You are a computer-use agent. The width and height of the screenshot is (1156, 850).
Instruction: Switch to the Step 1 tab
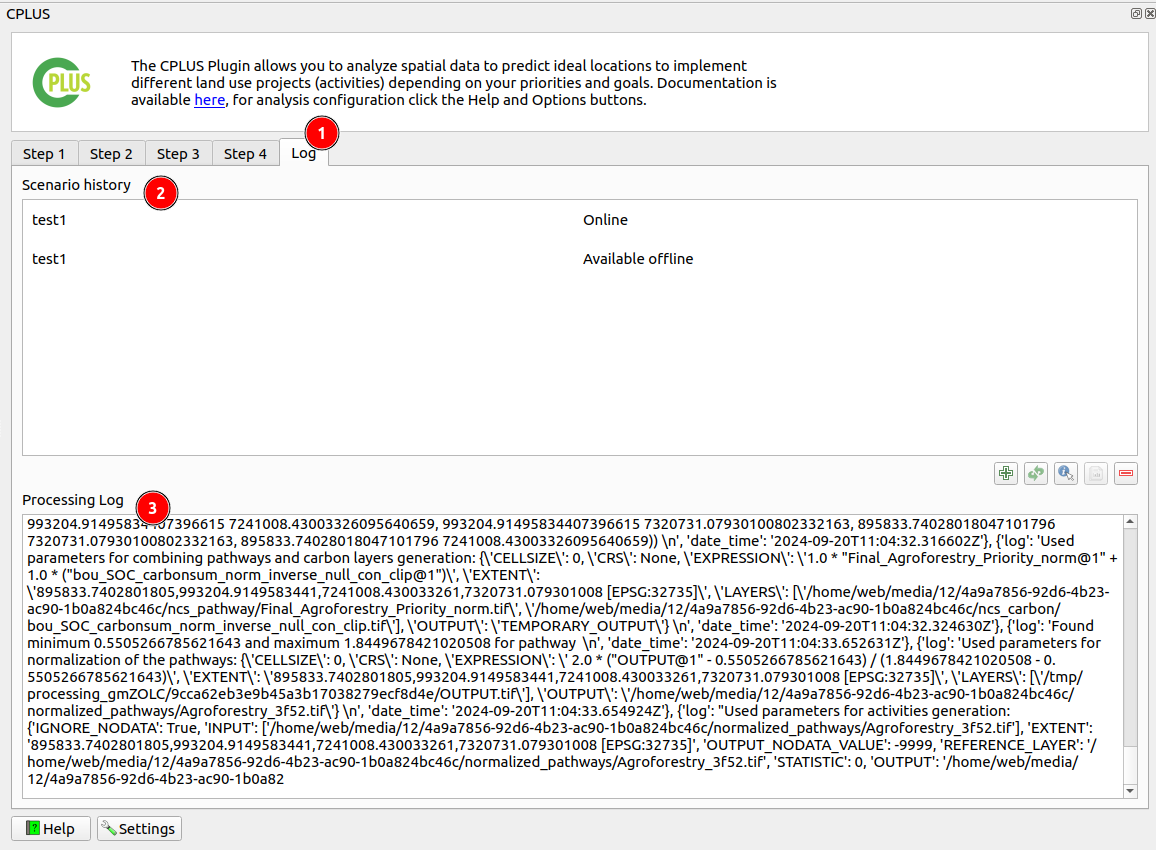coord(44,154)
